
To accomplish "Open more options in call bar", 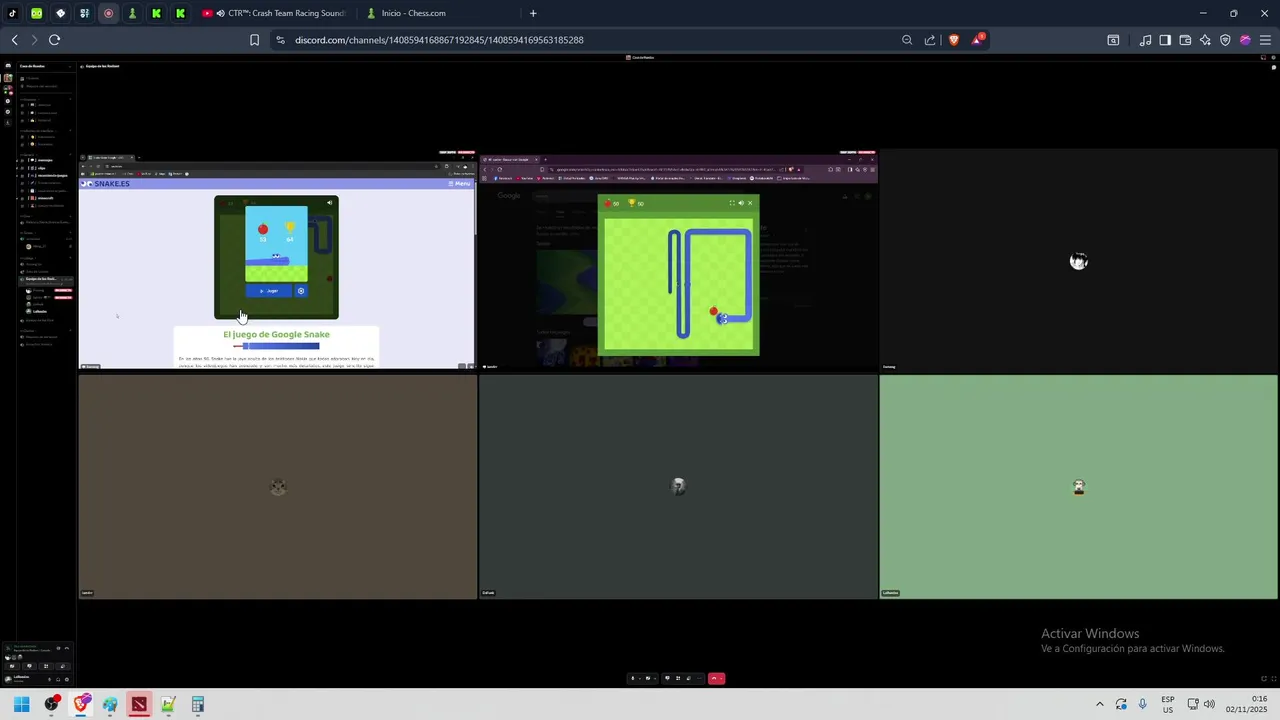I will click(699, 678).
